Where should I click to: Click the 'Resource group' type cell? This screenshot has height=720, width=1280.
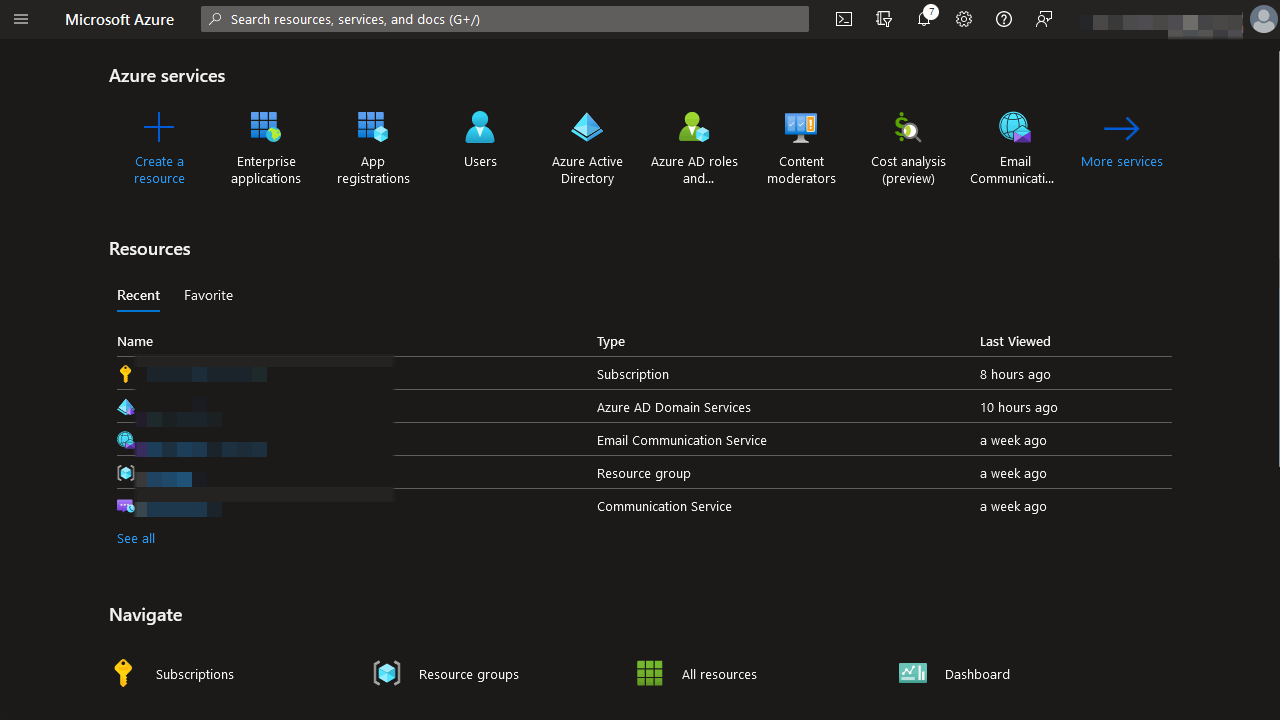644,473
